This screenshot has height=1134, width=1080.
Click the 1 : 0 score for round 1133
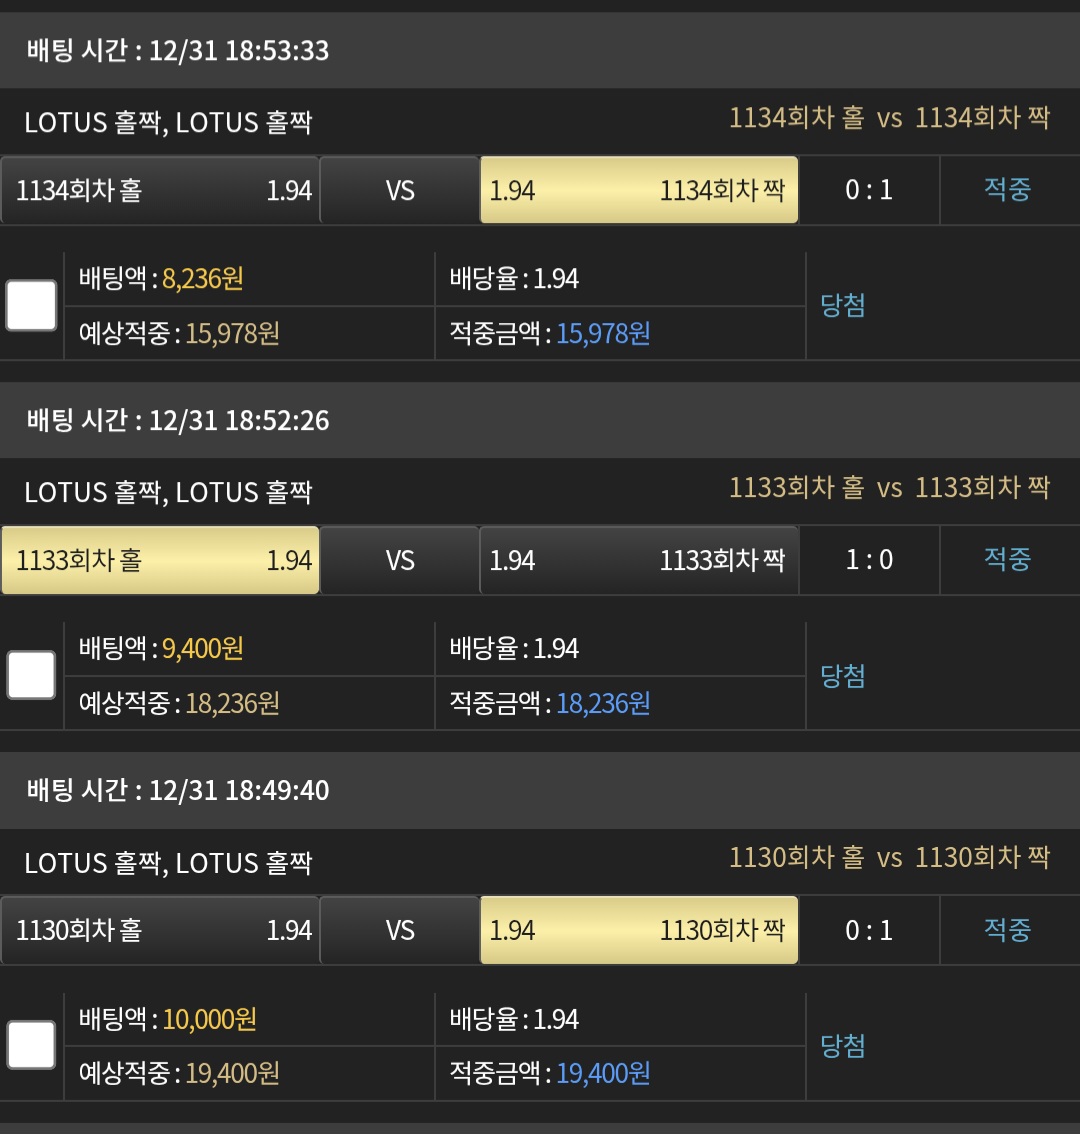(x=869, y=560)
